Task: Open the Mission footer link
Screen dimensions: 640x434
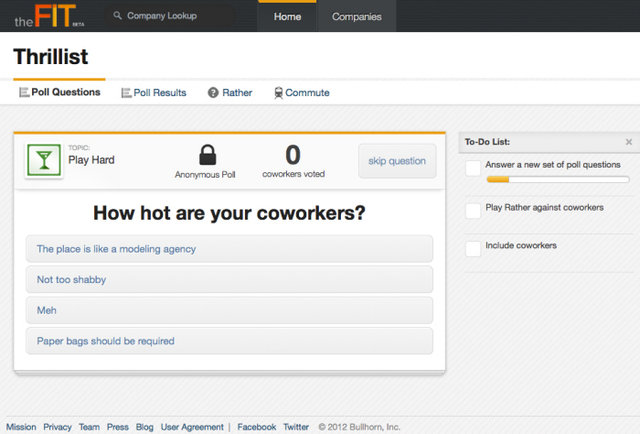Action: point(21,427)
